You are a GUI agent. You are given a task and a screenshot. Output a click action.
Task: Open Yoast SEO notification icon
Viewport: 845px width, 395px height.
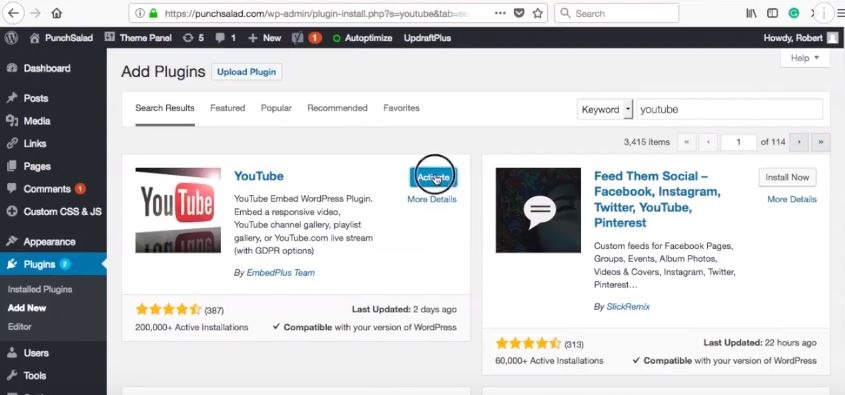[x=307, y=38]
